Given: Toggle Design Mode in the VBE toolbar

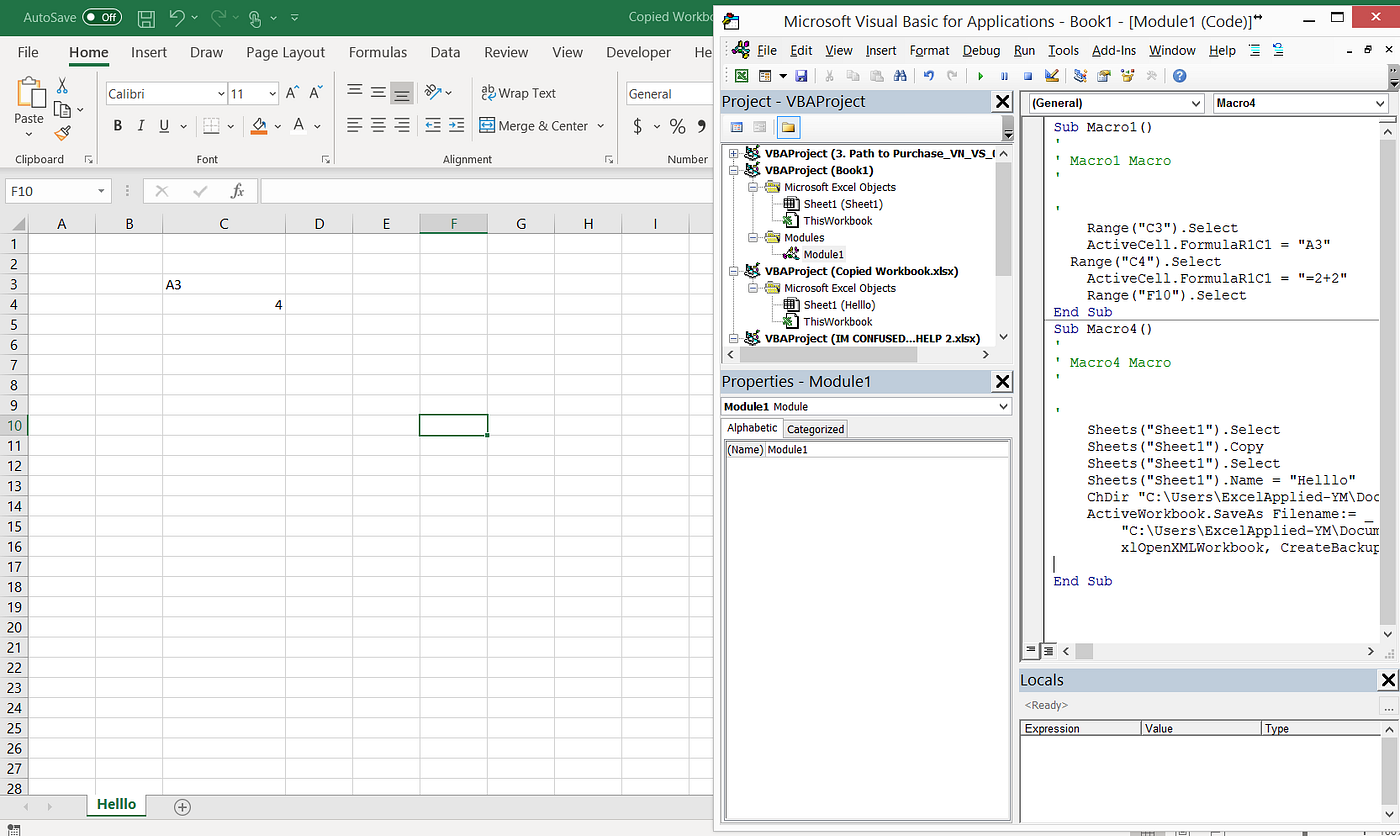Looking at the screenshot, I should tap(1051, 75).
